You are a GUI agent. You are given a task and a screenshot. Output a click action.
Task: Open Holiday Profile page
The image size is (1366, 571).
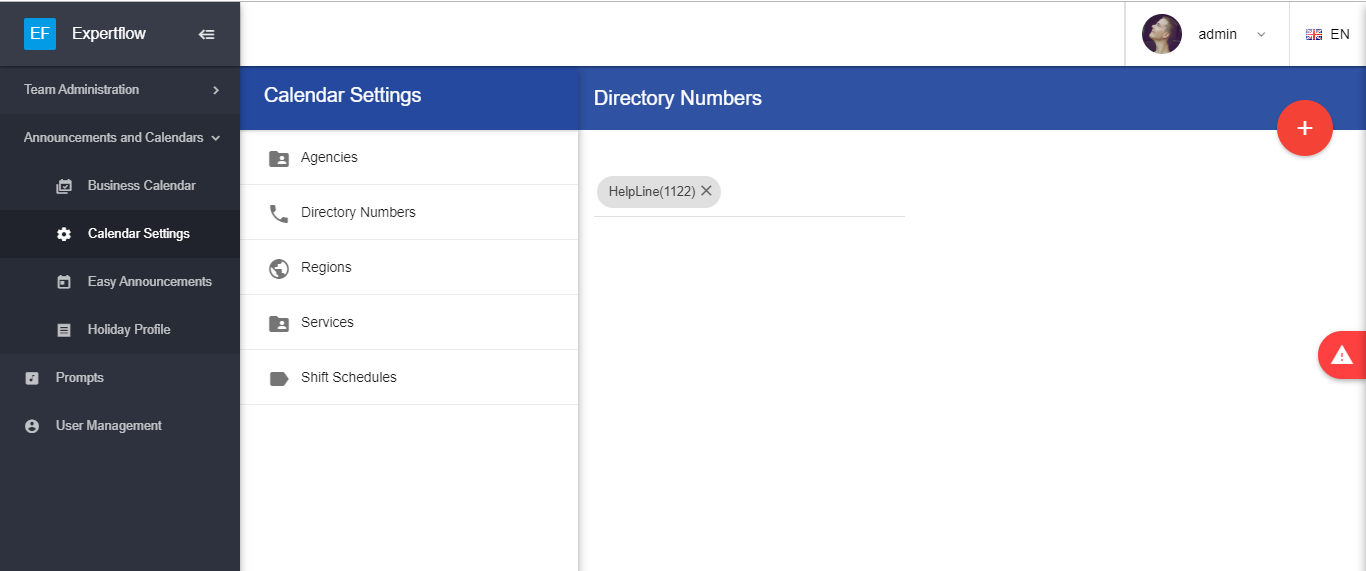129,330
